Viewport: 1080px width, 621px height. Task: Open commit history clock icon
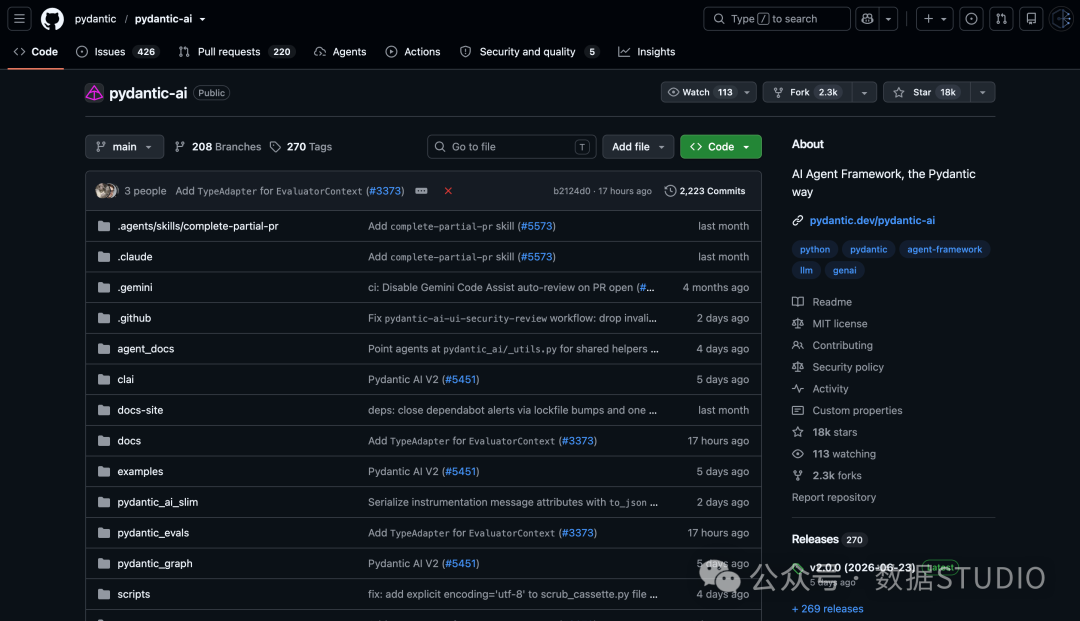(x=670, y=191)
